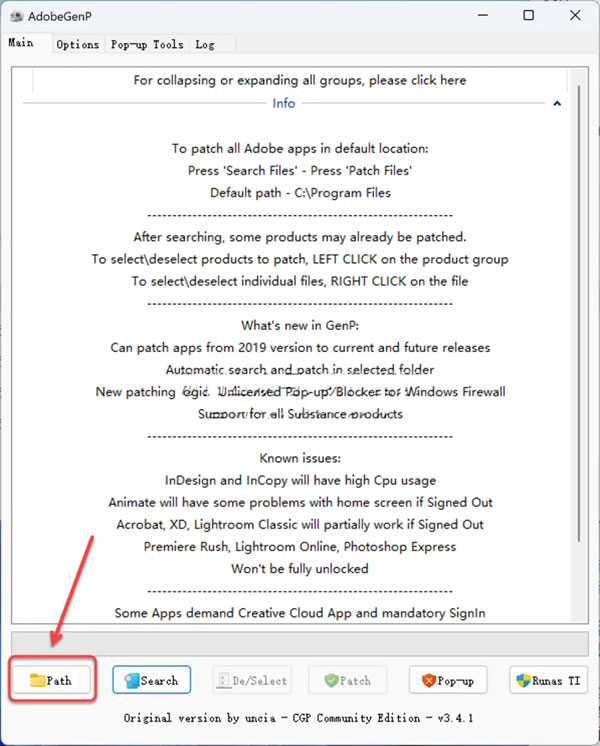Select 'Can patch apps from 2019 version' line
The image size is (600, 746).
300,347
